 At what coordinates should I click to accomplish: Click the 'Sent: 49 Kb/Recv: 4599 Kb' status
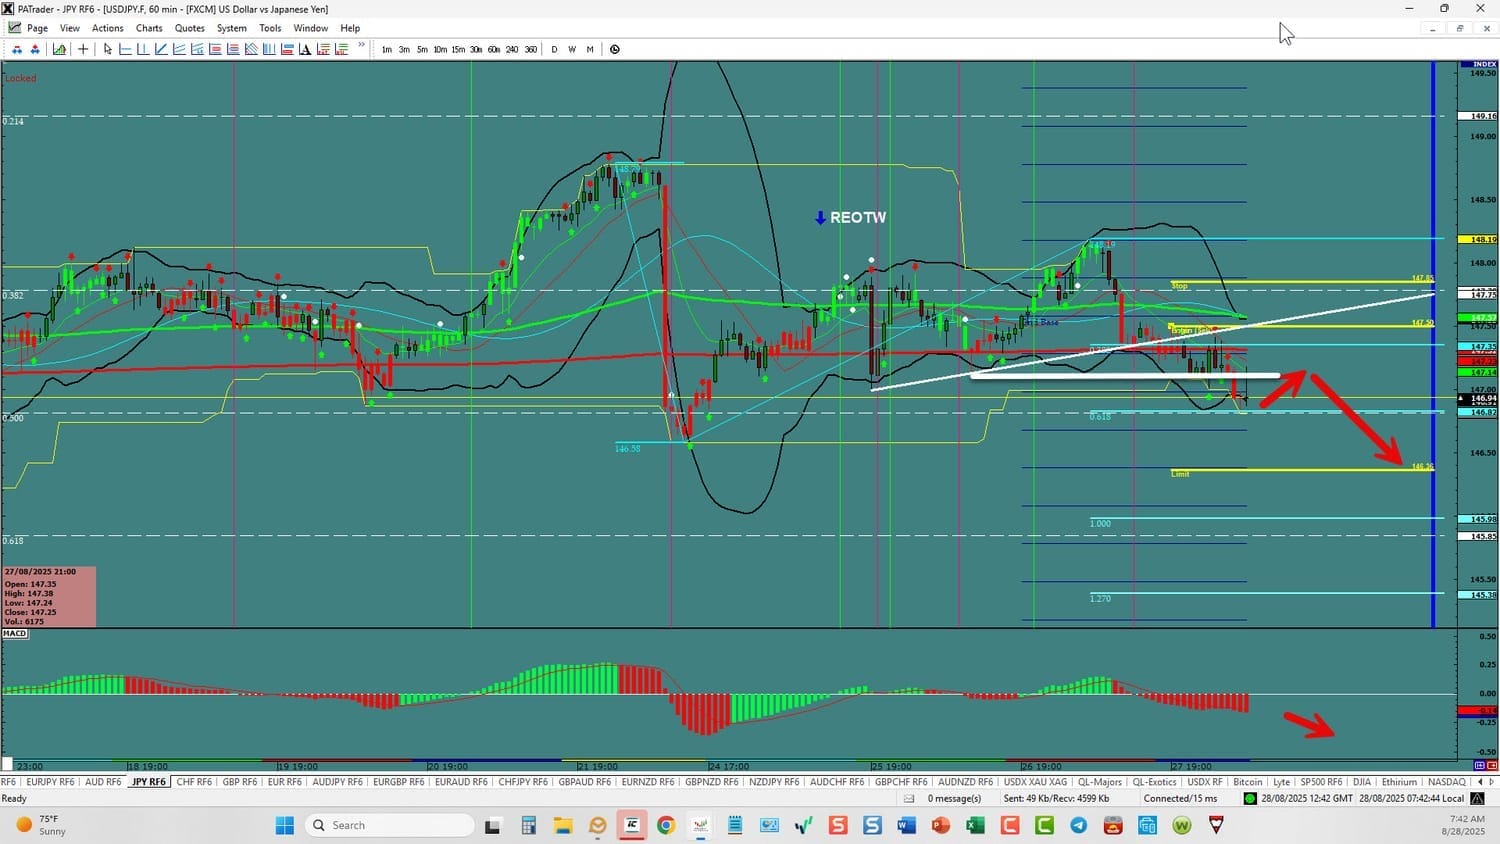1056,798
